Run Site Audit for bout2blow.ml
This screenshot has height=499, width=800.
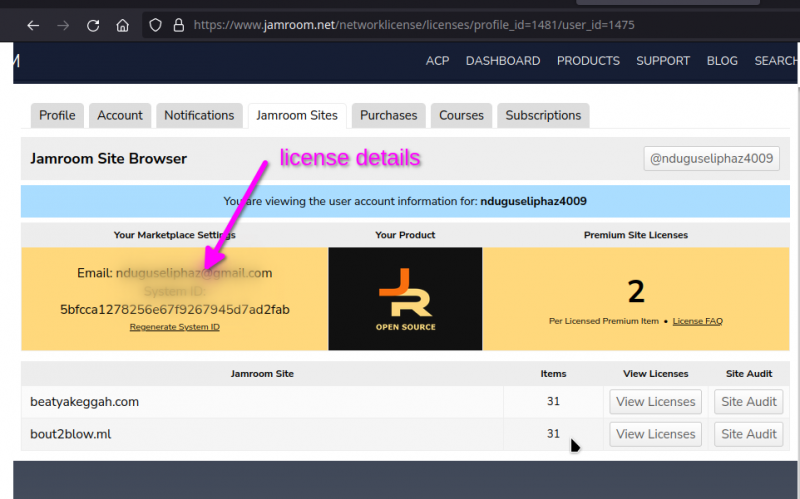(x=748, y=434)
